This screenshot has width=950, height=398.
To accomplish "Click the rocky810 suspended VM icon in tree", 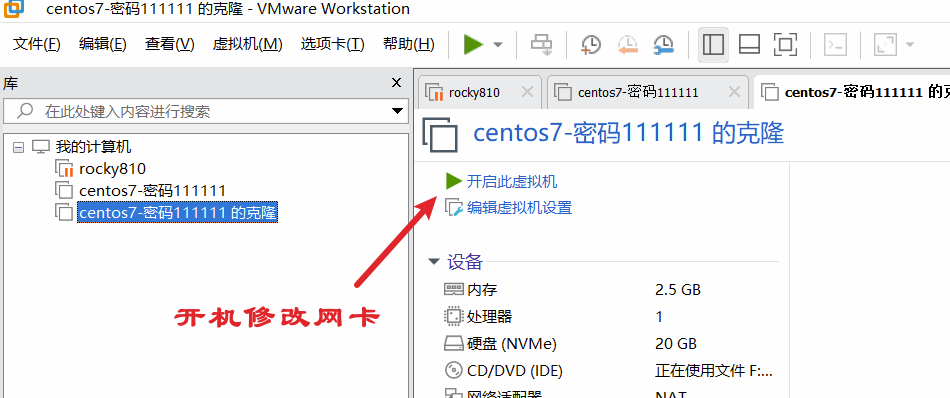I will coord(64,169).
